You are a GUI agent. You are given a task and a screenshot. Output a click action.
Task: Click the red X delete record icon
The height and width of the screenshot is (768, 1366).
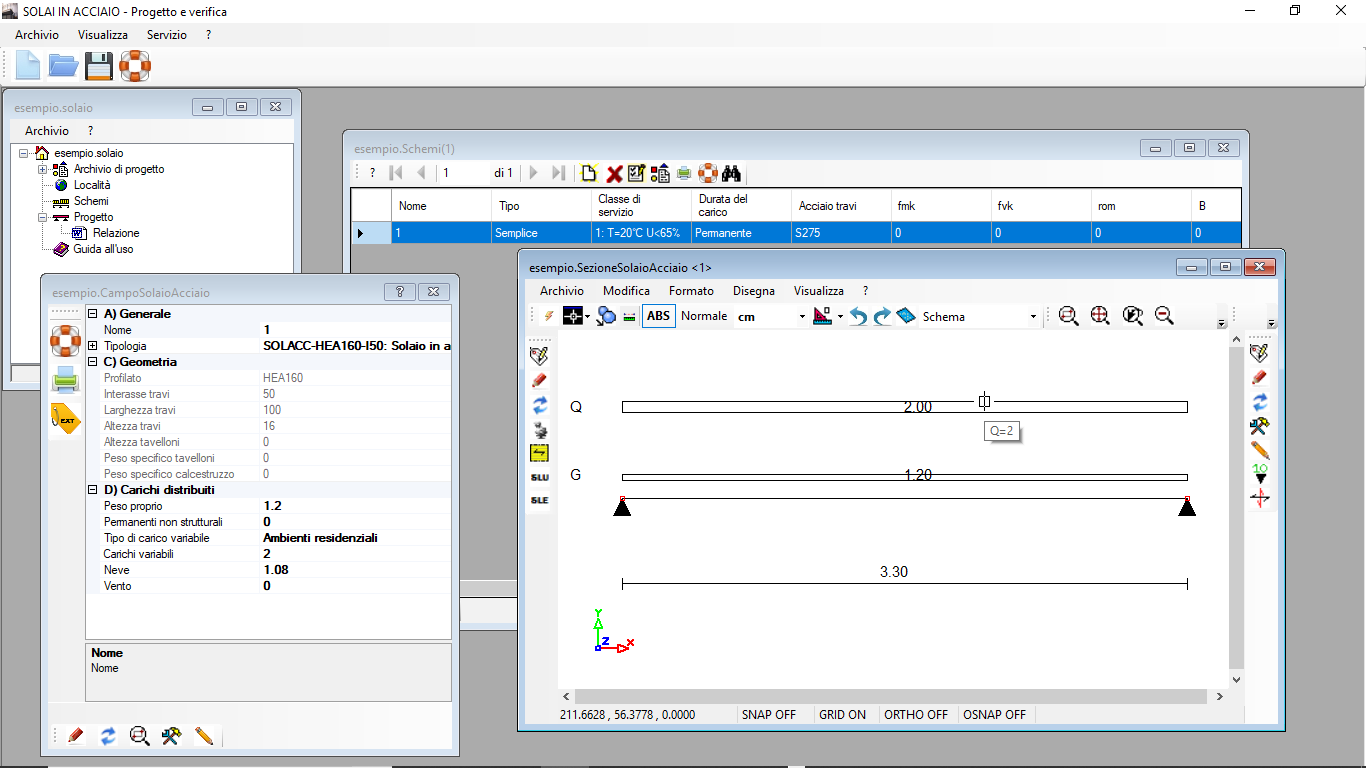click(614, 173)
